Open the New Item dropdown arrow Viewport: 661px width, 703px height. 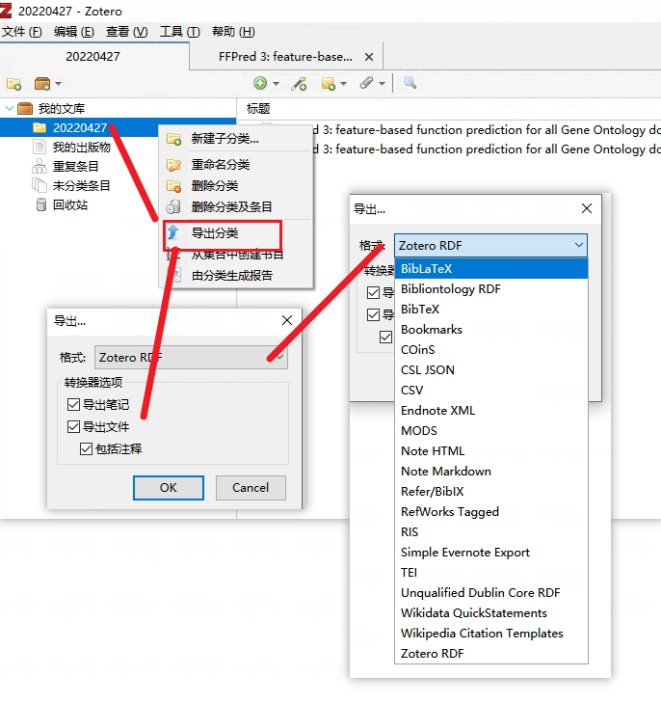tap(276, 83)
